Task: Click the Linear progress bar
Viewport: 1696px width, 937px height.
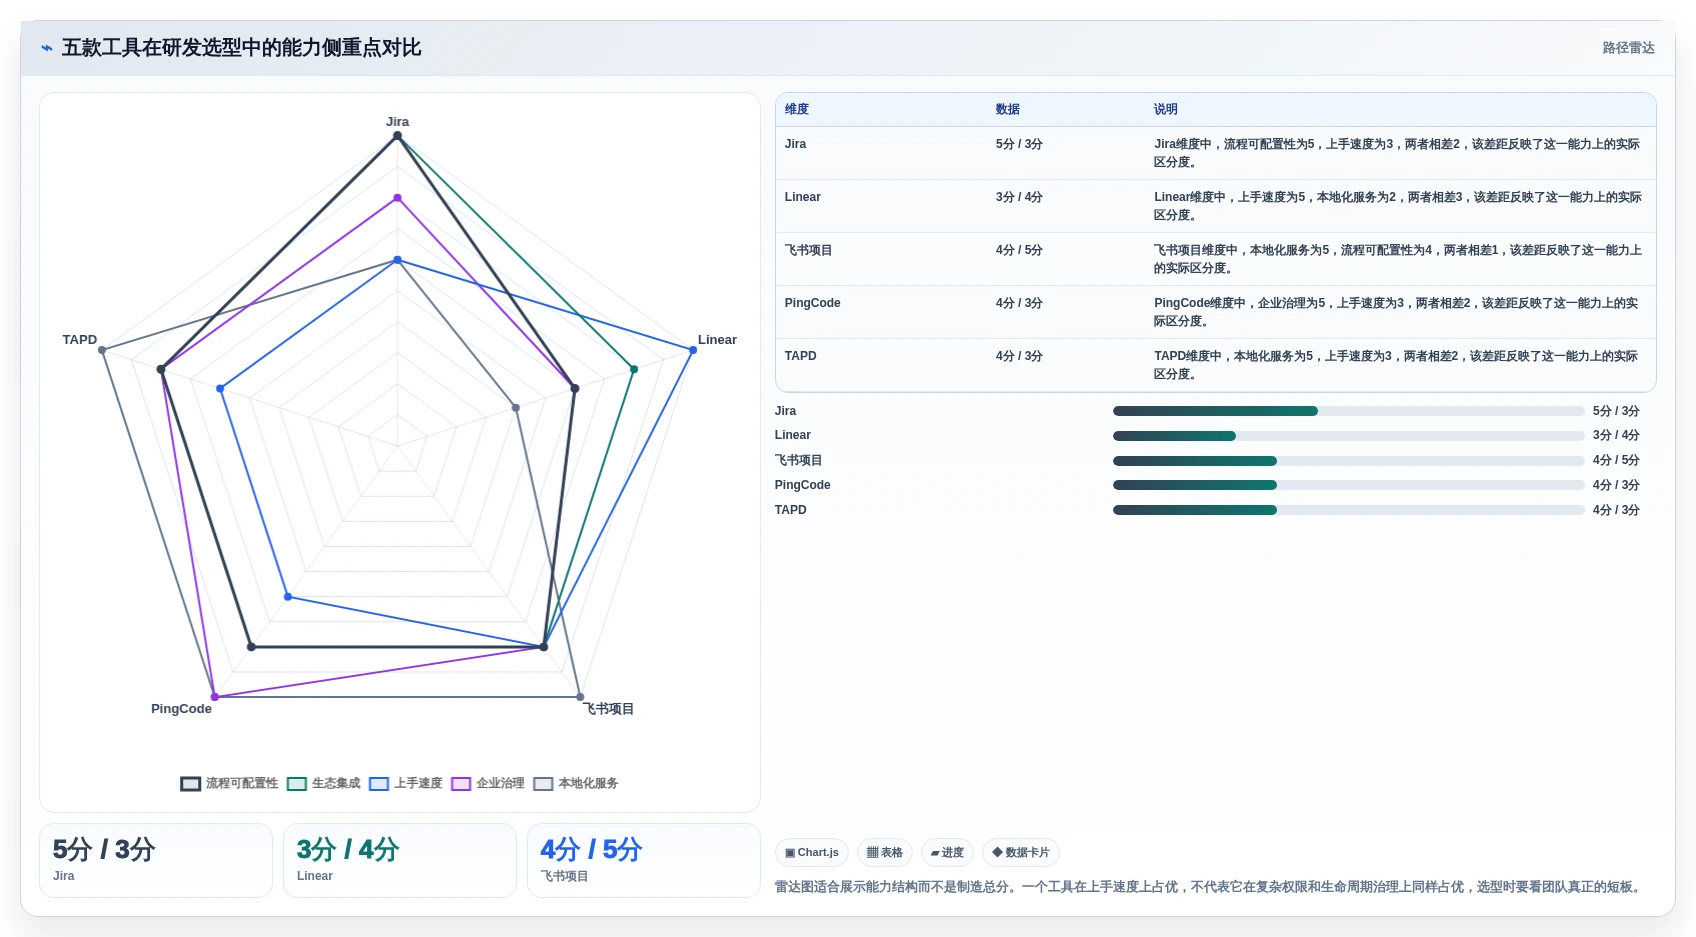Action: click(1348, 436)
